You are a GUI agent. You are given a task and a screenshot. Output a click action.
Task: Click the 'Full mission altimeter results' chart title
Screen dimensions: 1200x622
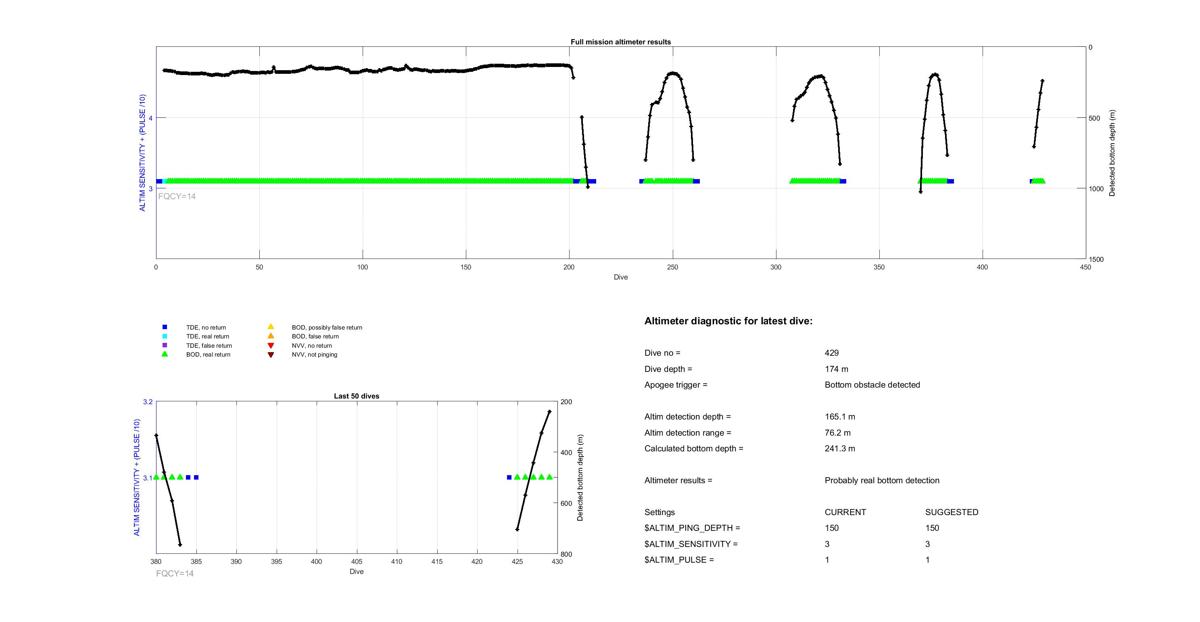620,42
